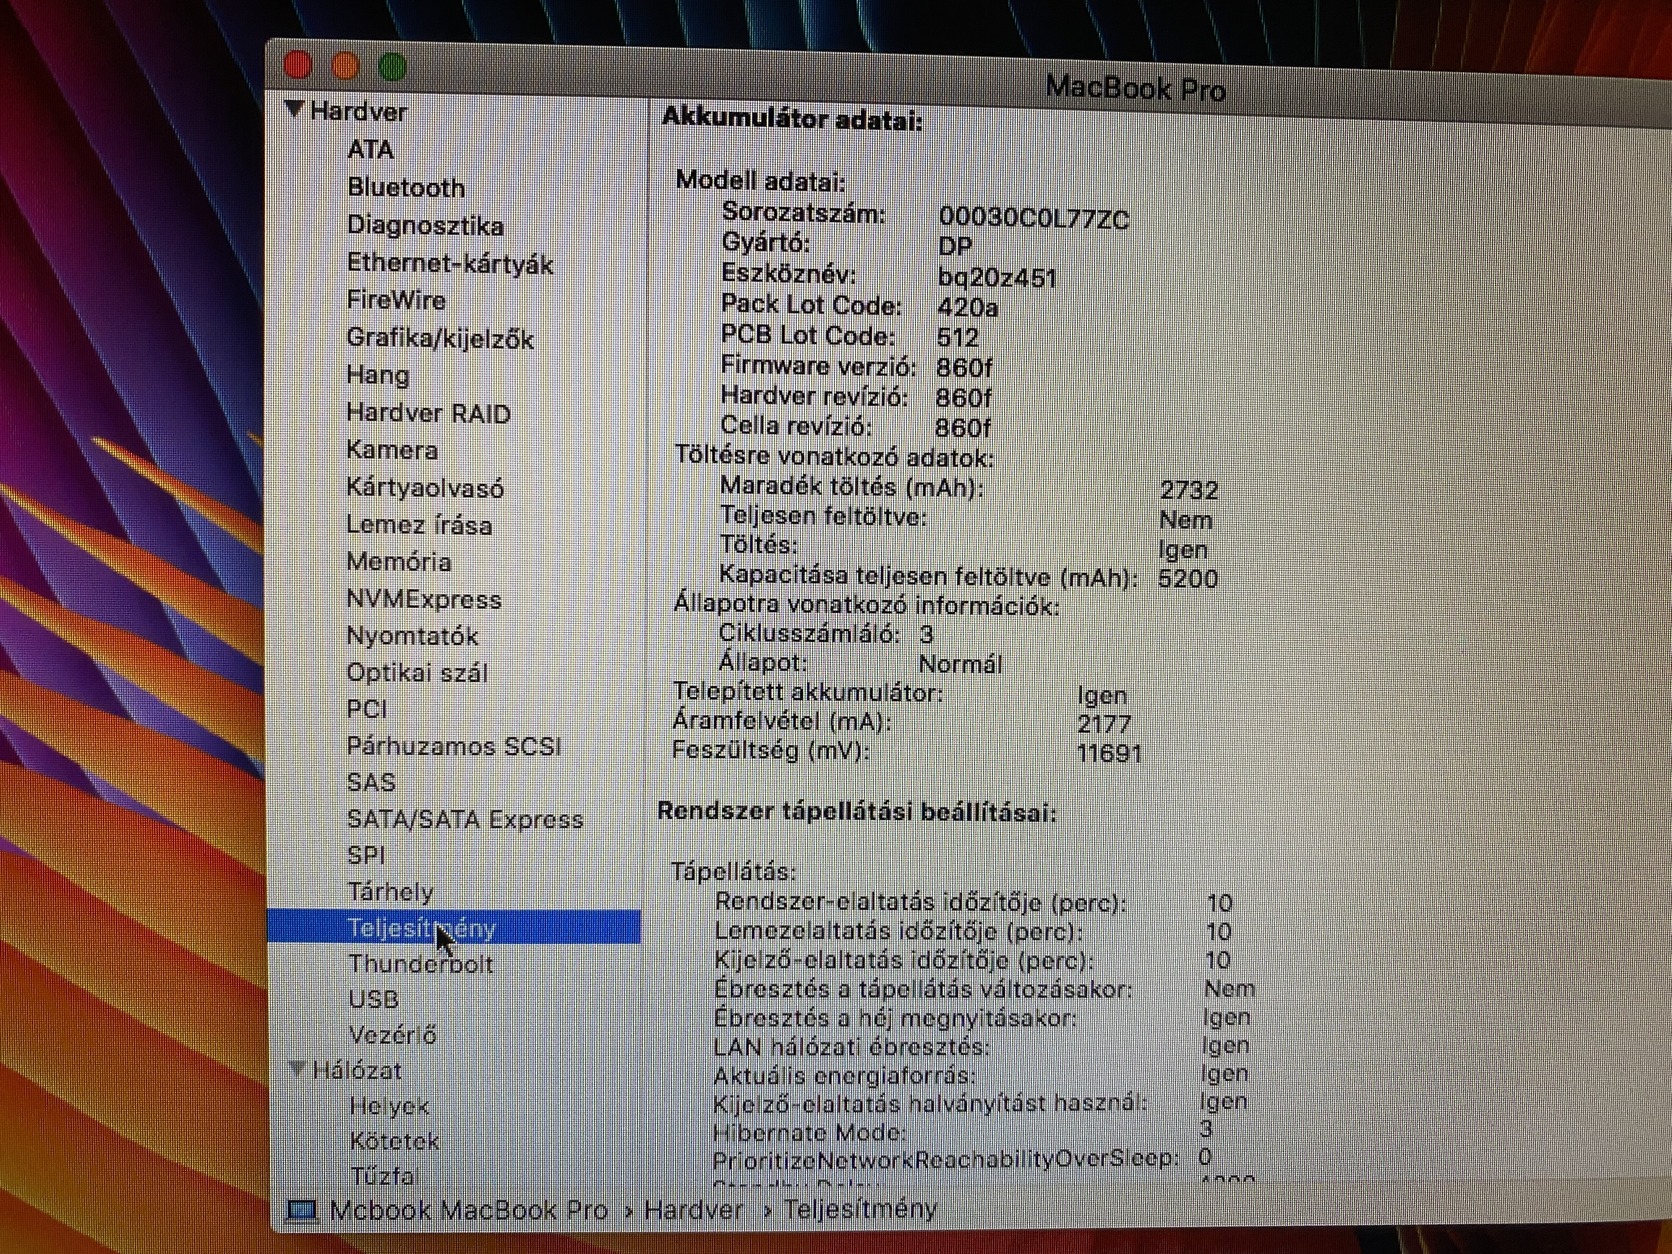
Task: Select the Hardver category header
Action: pyautogui.click(x=358, y=111)
